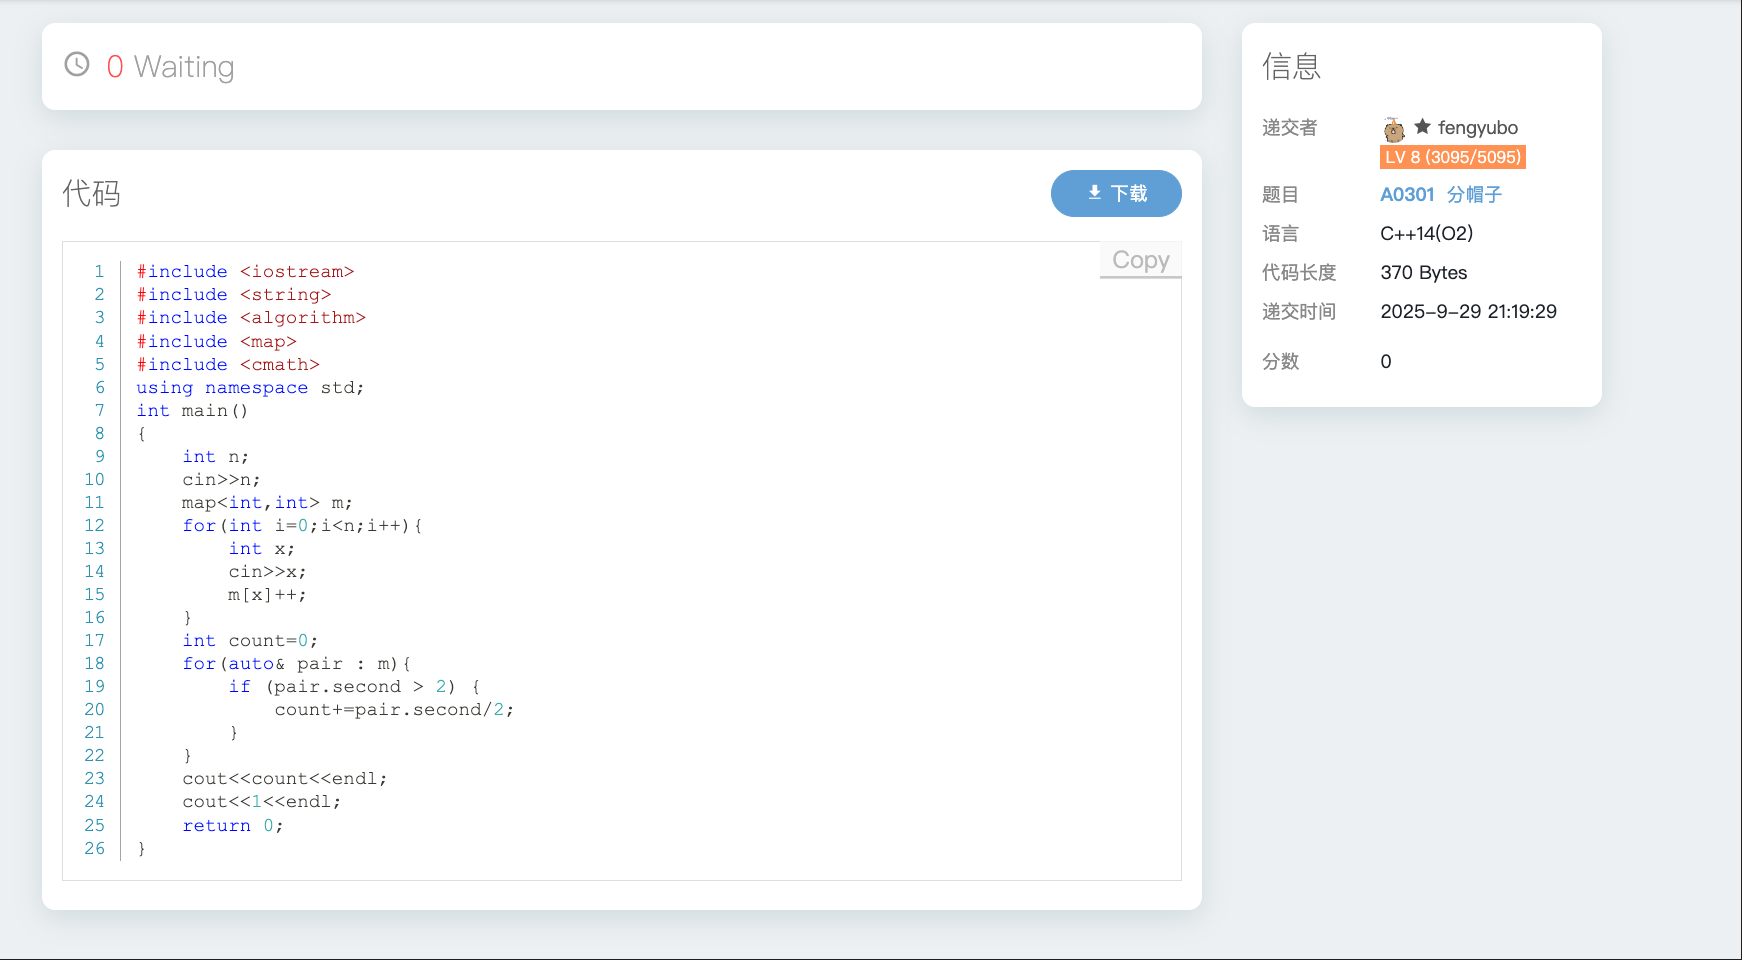Click the 信息 panel heading
The image size is (1742, 960).
[1291, 66]
